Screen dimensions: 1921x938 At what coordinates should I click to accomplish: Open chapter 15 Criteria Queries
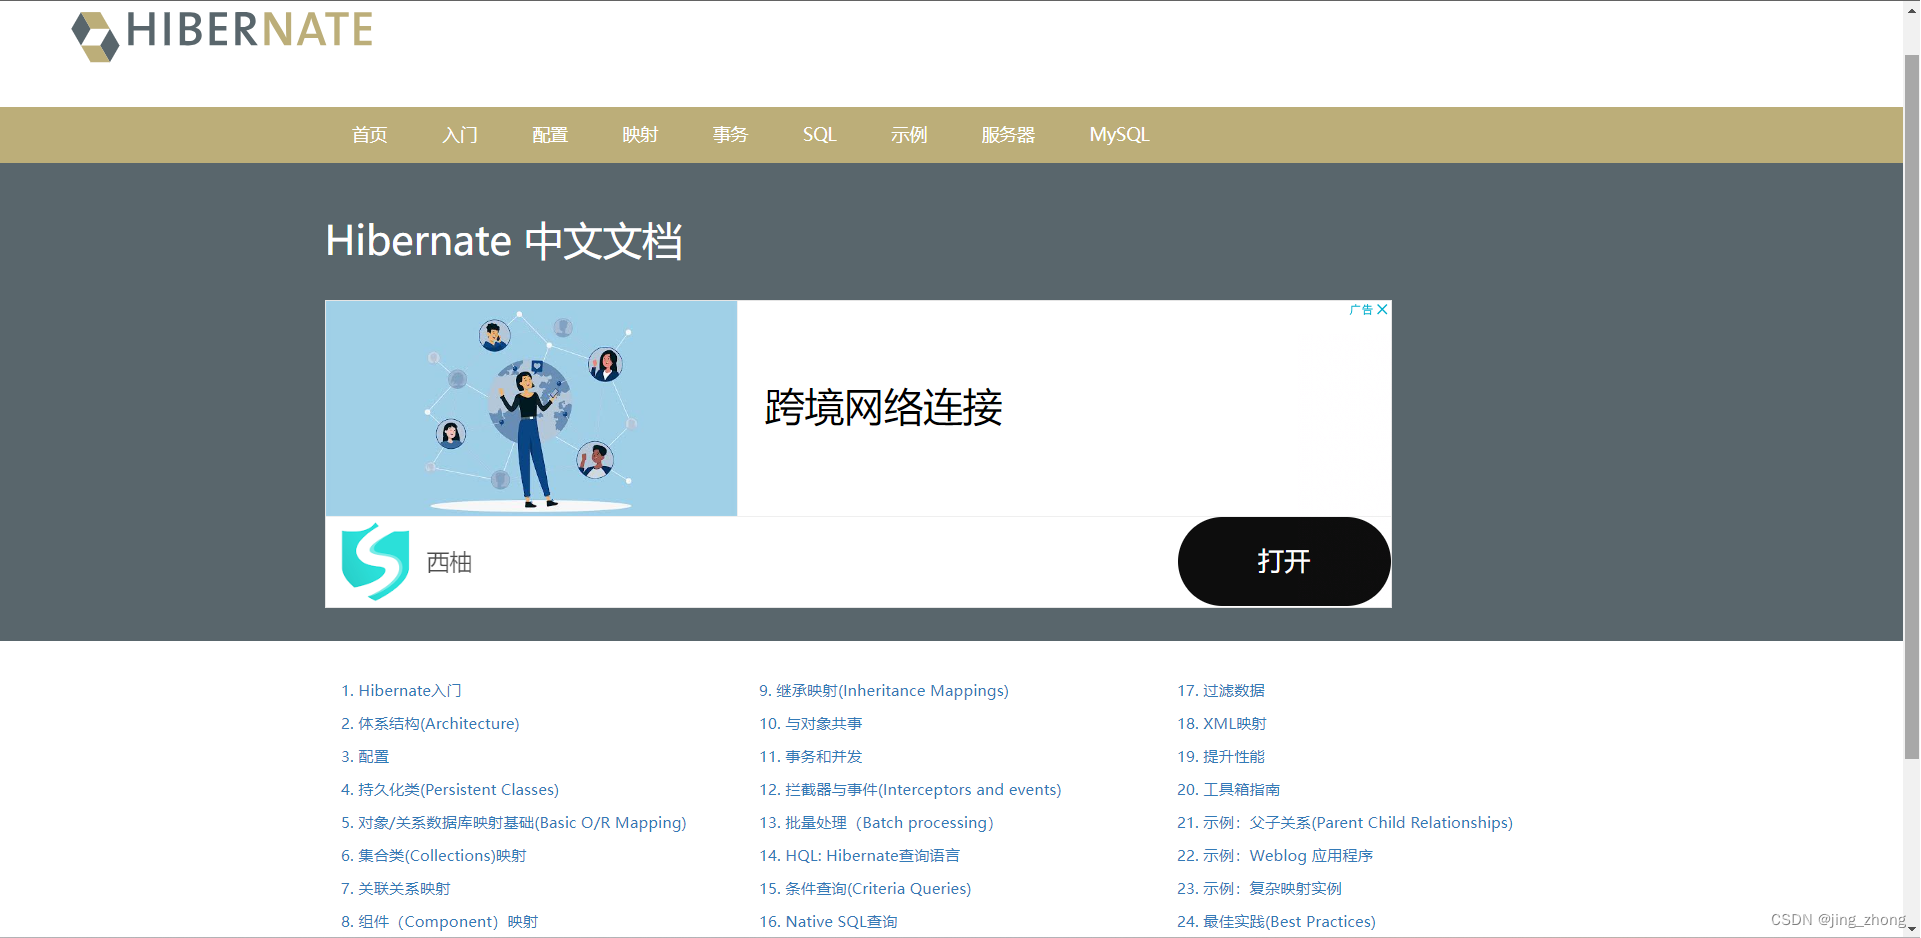pyautogui.click(x=865, y=889)
